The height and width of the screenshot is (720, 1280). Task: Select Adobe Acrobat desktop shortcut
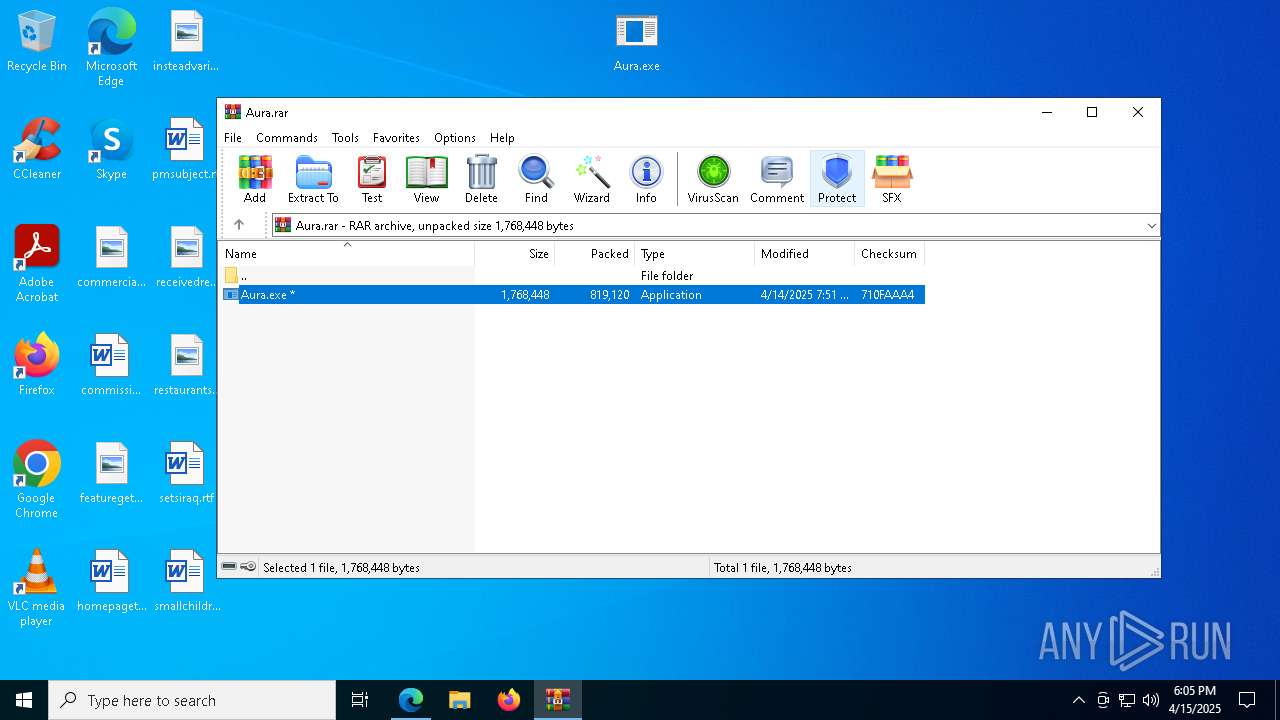(37, 264)
